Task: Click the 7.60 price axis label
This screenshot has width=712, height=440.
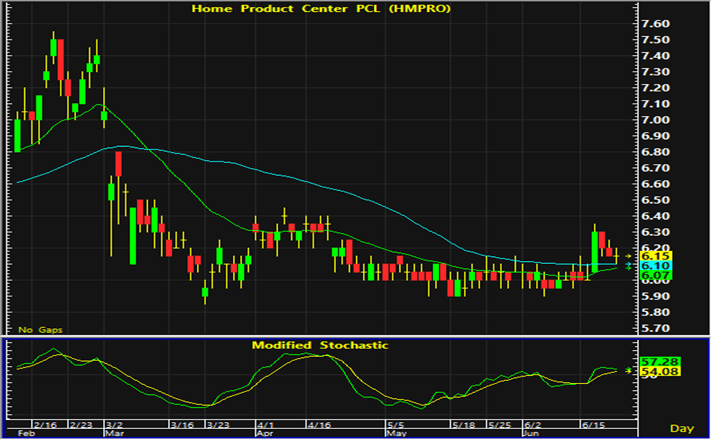Action: [x=655, y=24]
